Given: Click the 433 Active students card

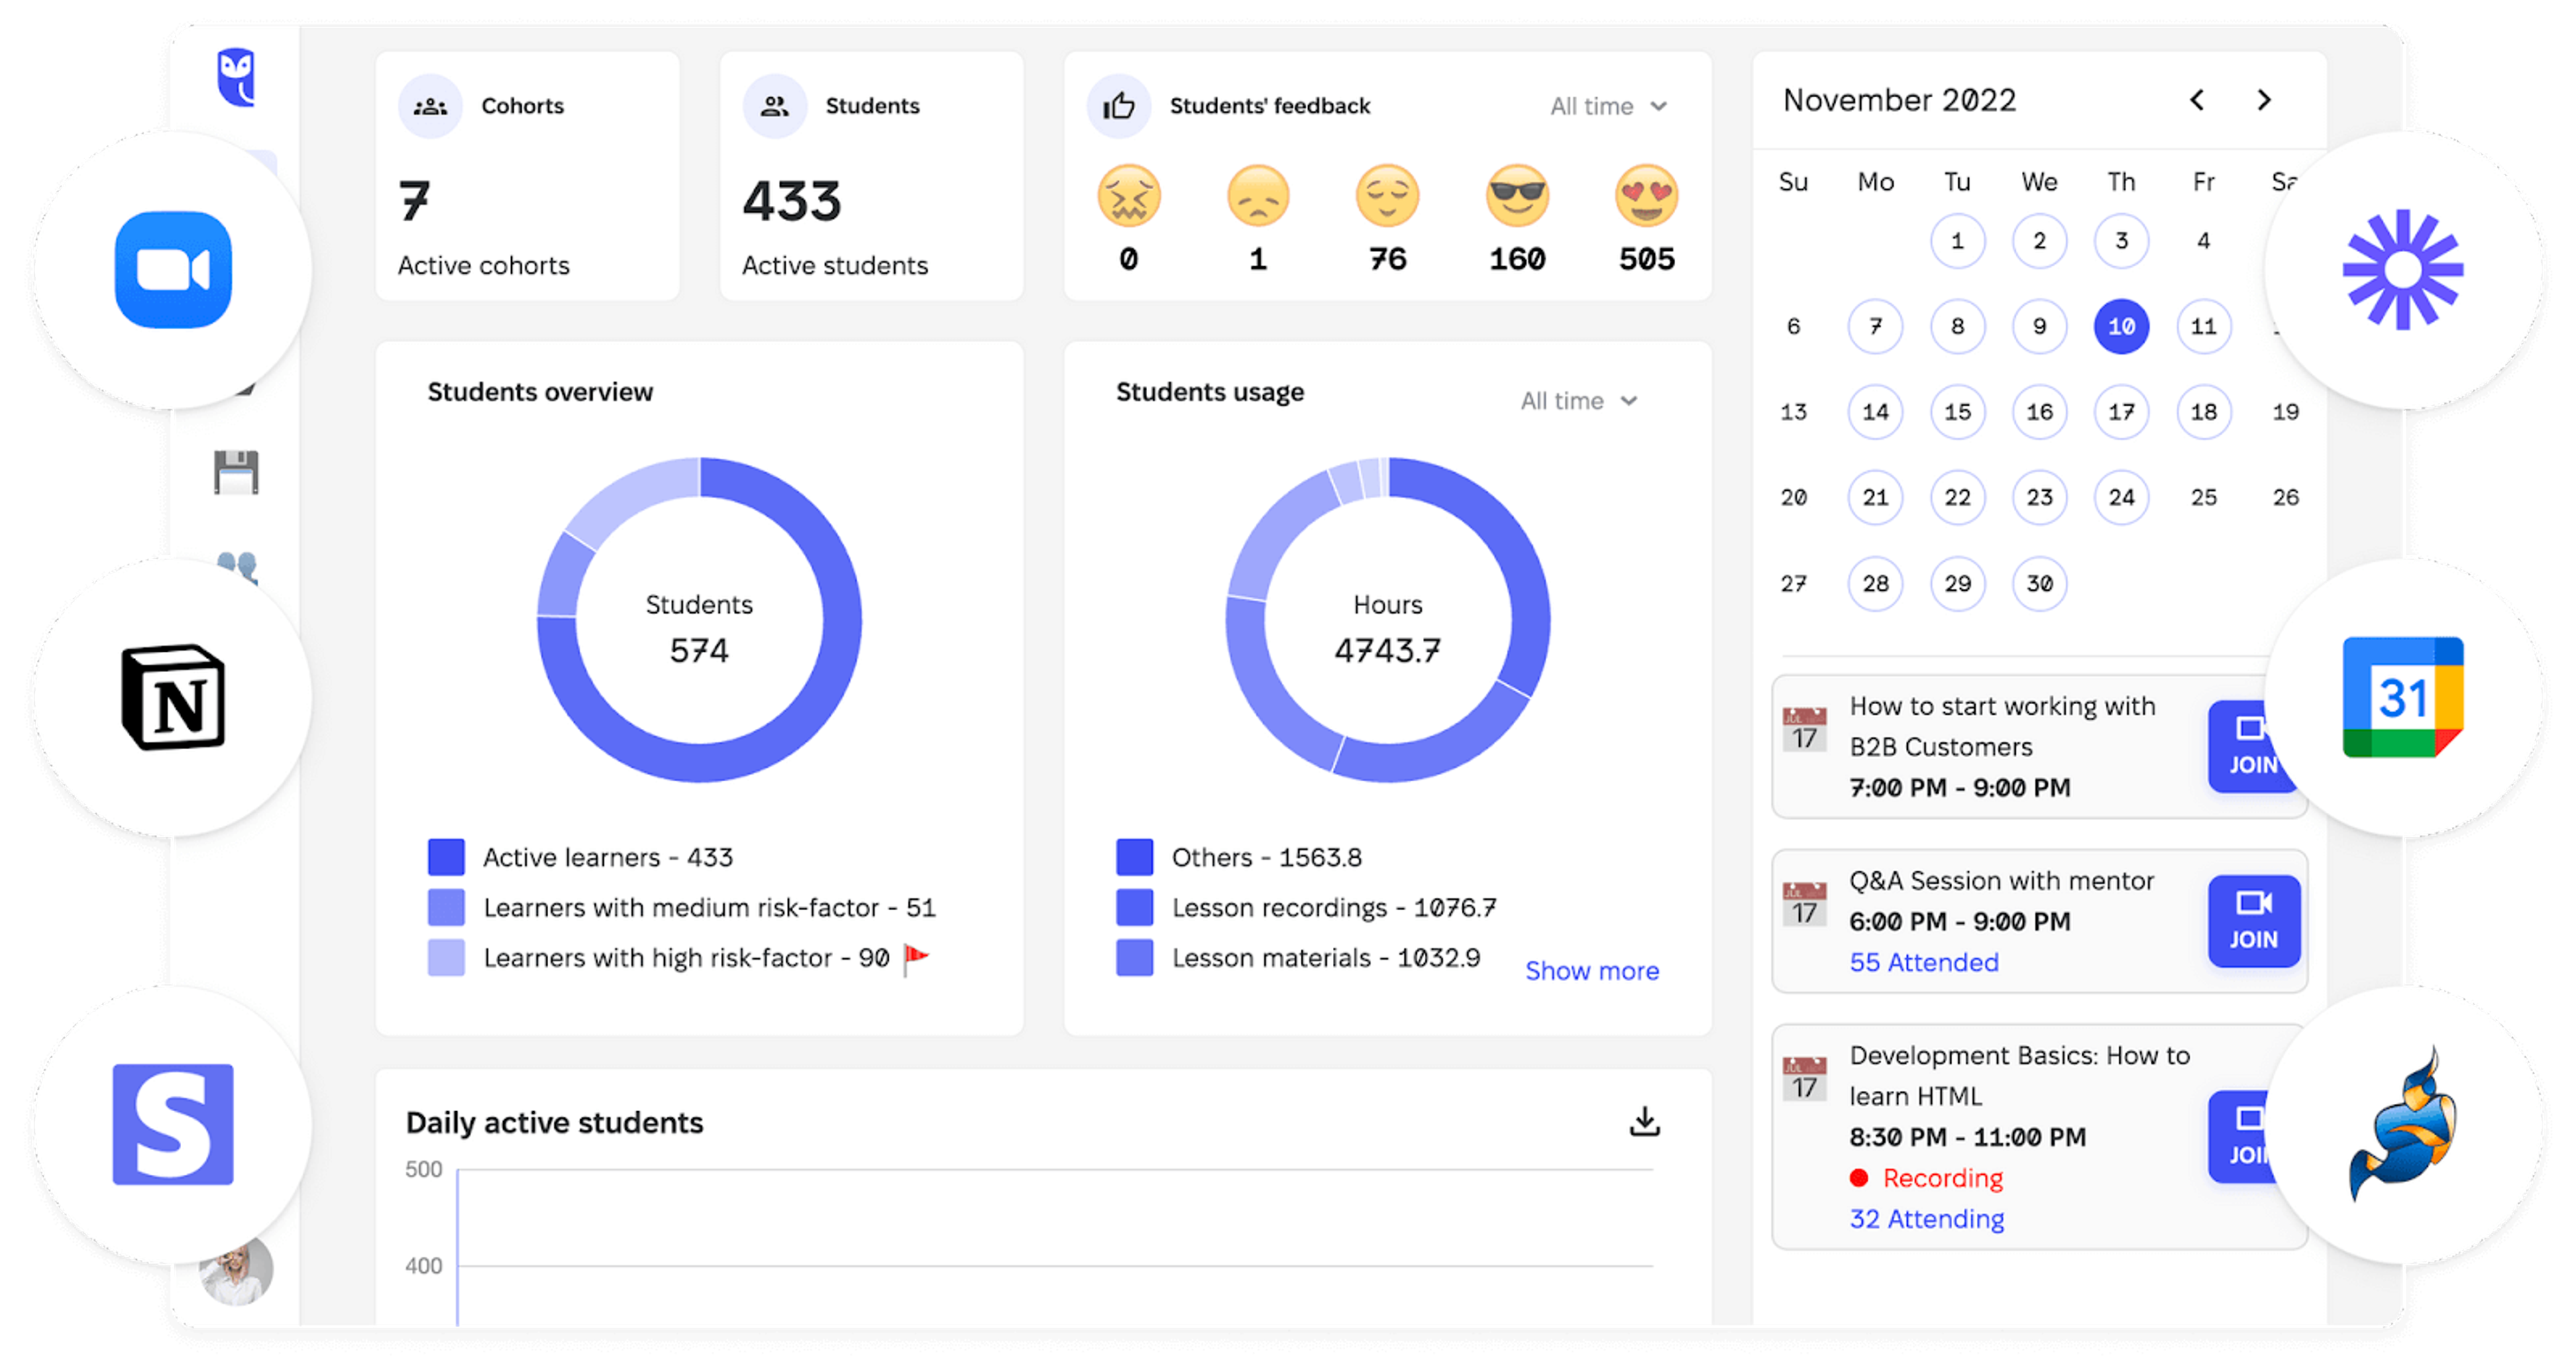Looking at the screenshot, I should [872, 176].
